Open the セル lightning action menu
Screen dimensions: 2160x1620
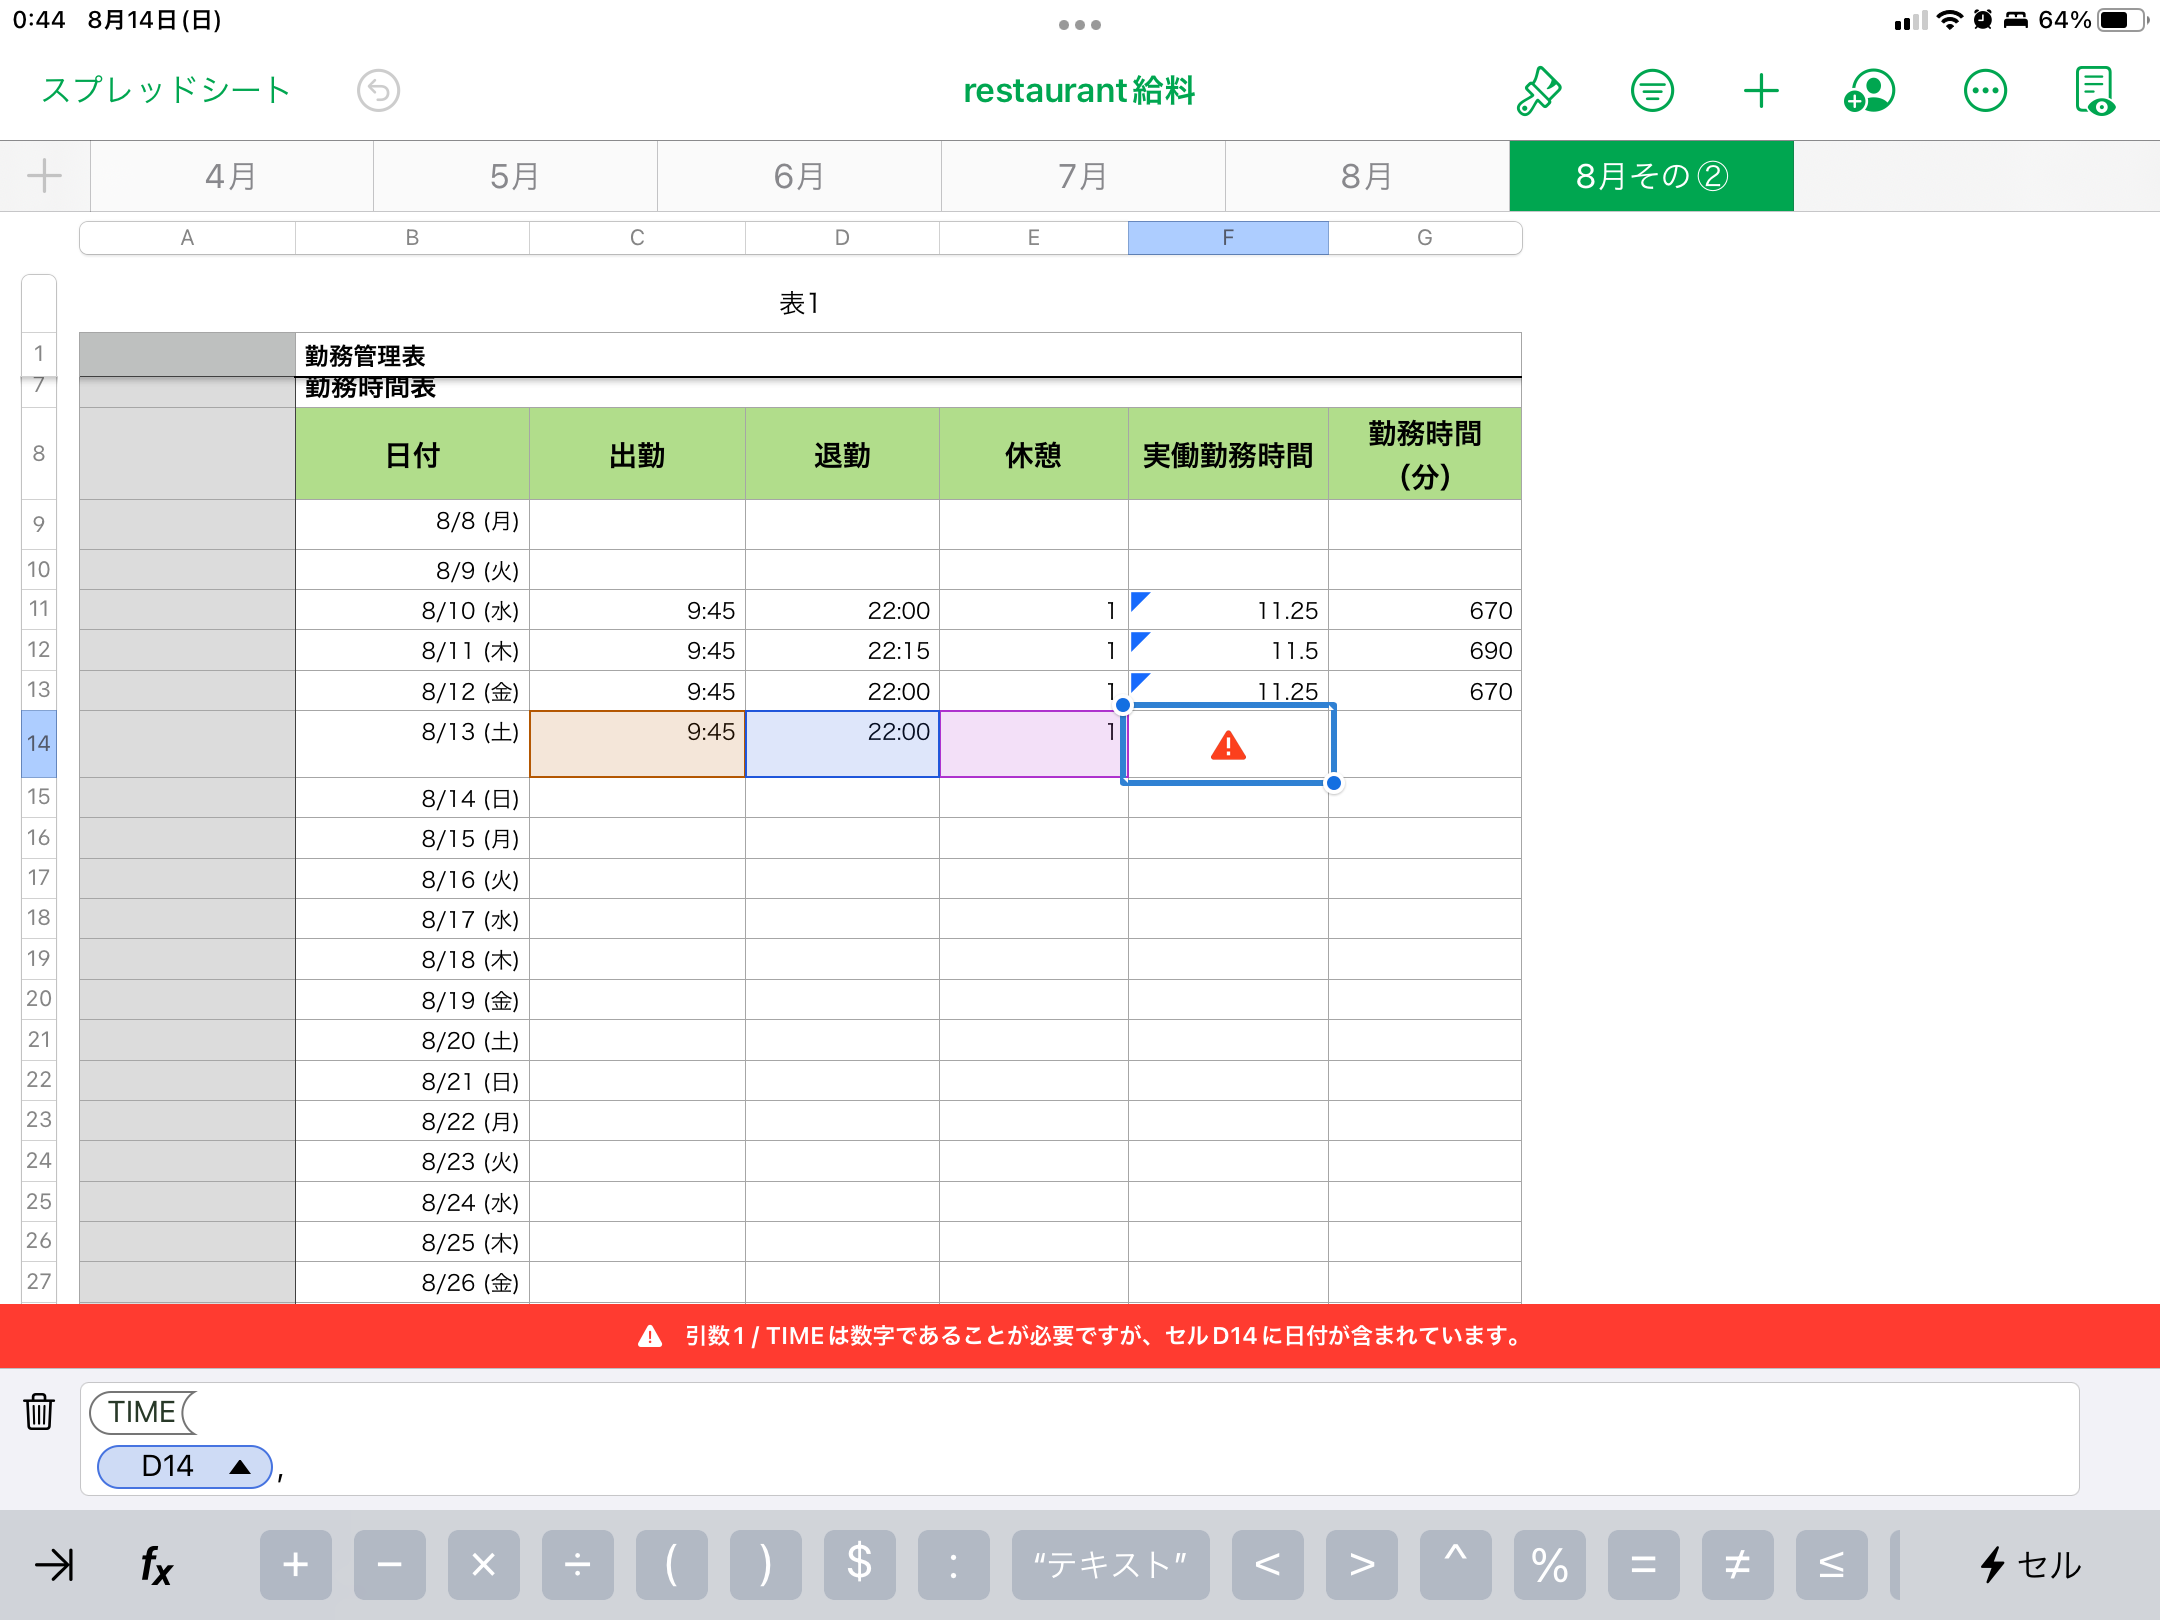[x=2030, y=1564]
